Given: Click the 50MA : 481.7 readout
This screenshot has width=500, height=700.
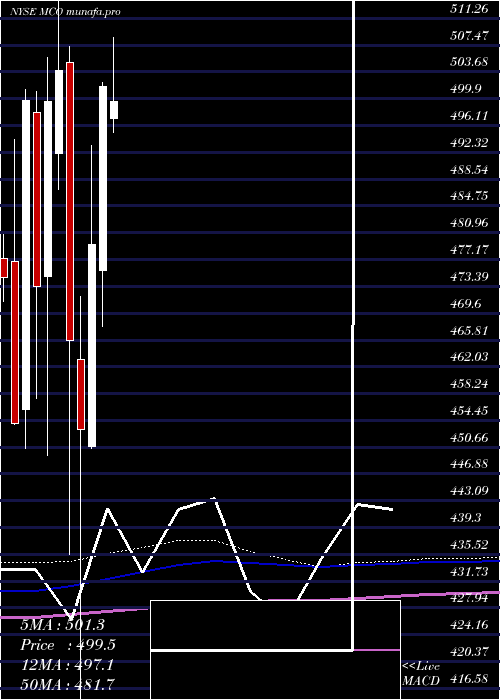Looking at the screenshot, I should tap(67, 684).
